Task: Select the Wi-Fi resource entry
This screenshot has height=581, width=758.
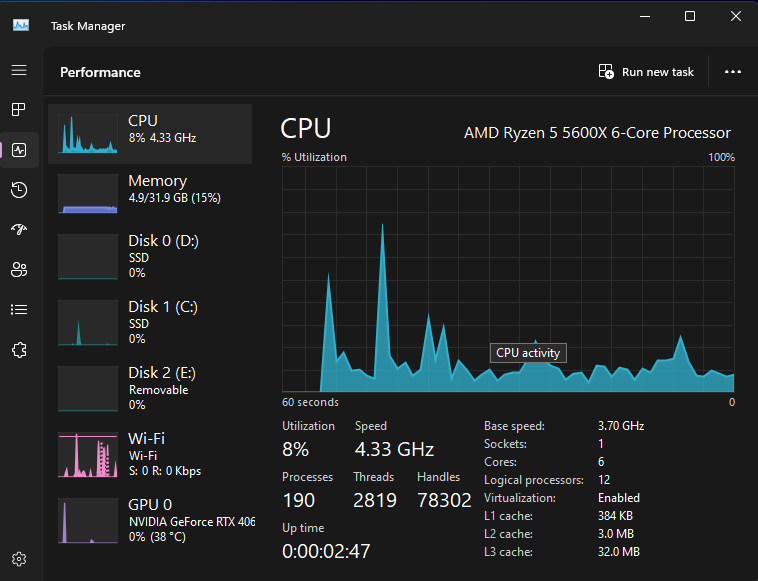Action: [150, 454]
